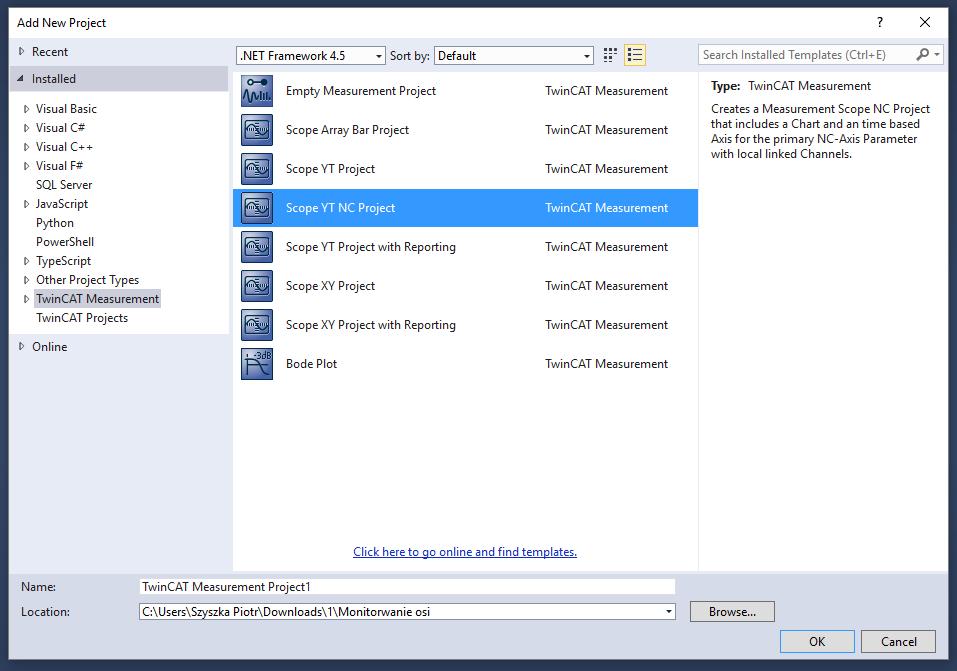This screenshot has width=957, height=671.
Task: Expand the Visual Basic node
Action: [26, 109]
